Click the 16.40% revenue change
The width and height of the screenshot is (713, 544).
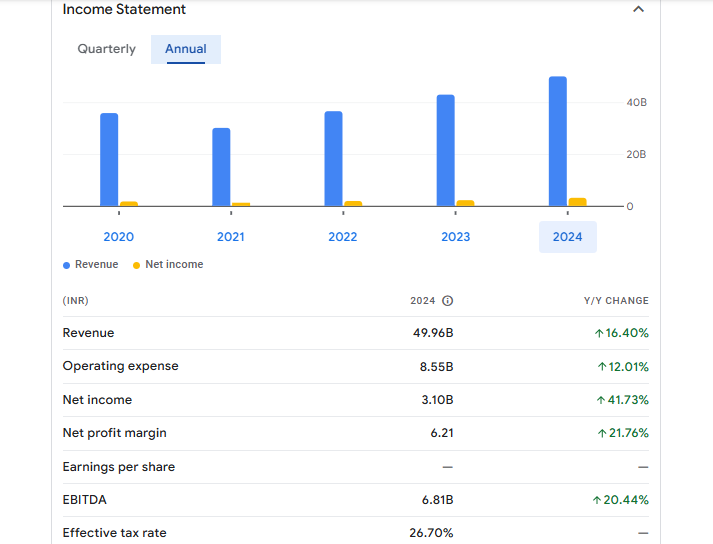pos(621,333)
